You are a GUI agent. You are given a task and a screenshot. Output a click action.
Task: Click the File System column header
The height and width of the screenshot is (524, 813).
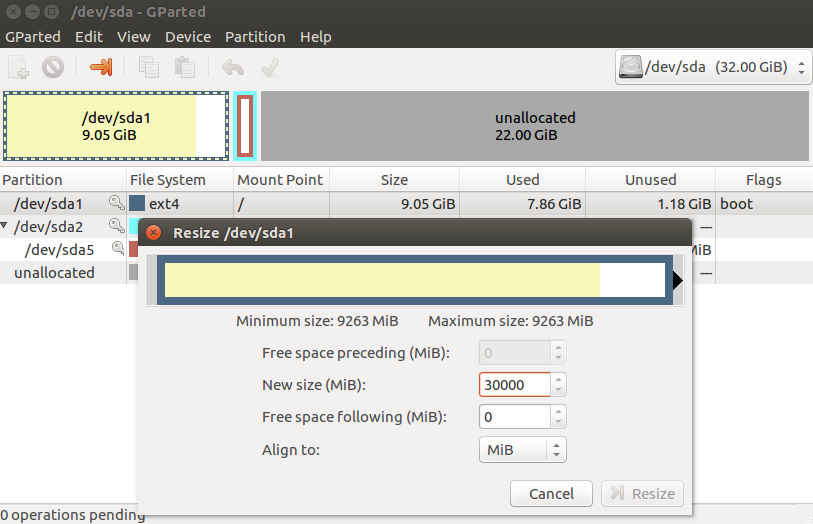click(x=180, y=180)
